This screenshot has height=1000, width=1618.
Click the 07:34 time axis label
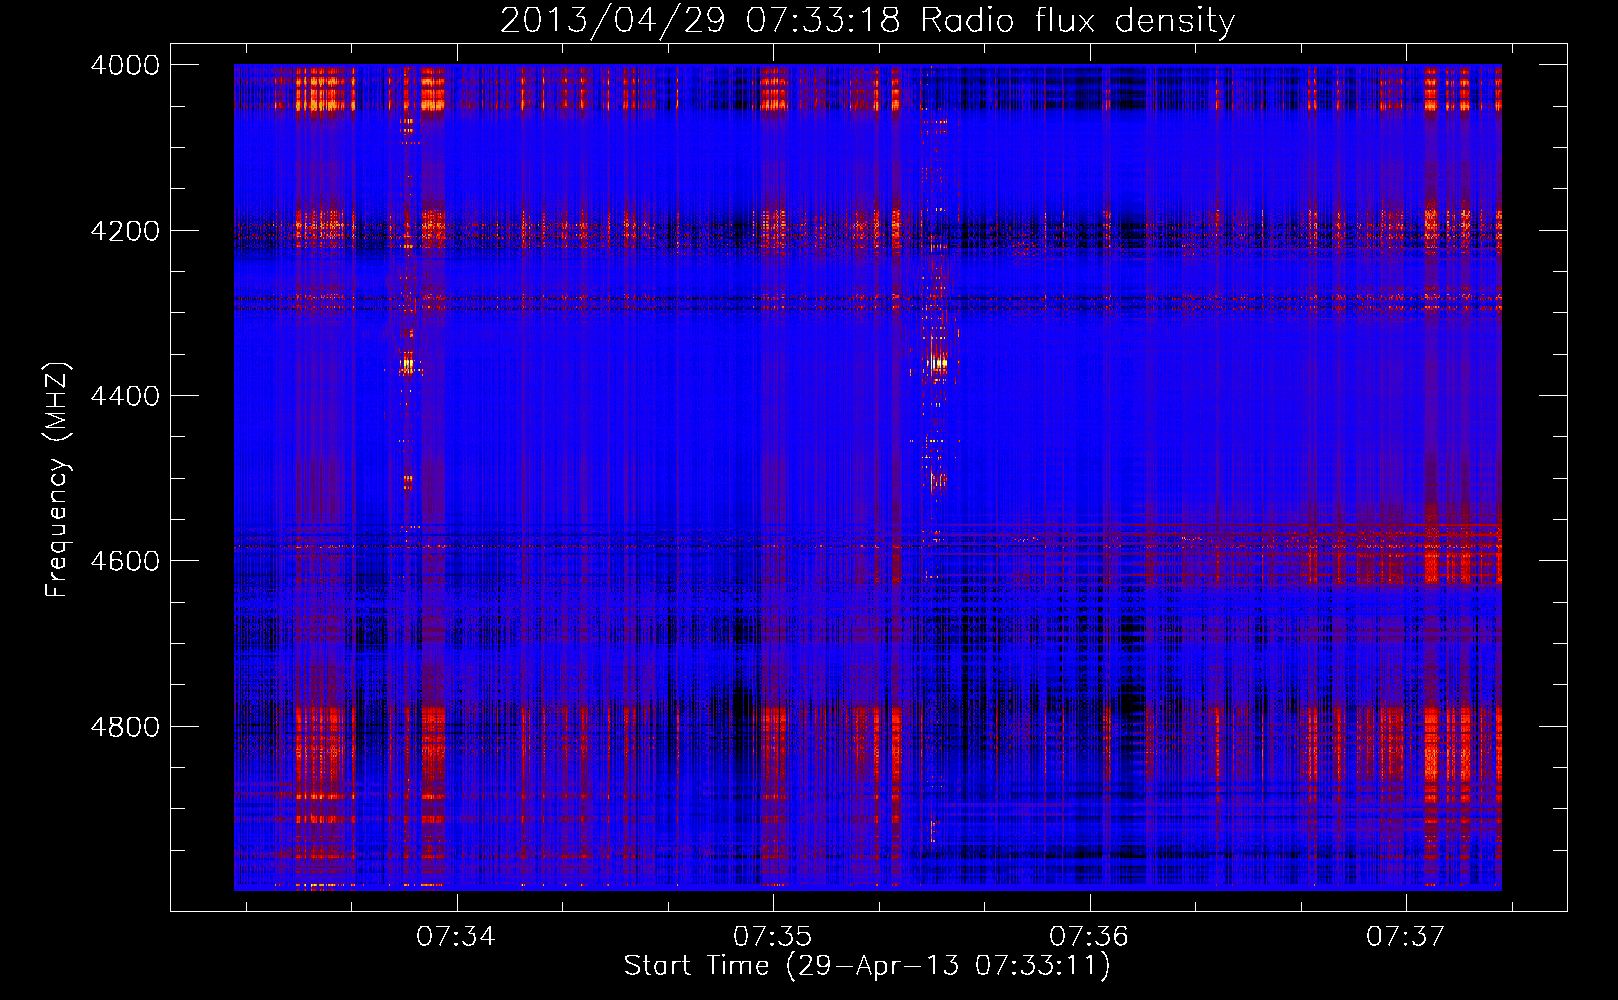[x=456, y=937]
